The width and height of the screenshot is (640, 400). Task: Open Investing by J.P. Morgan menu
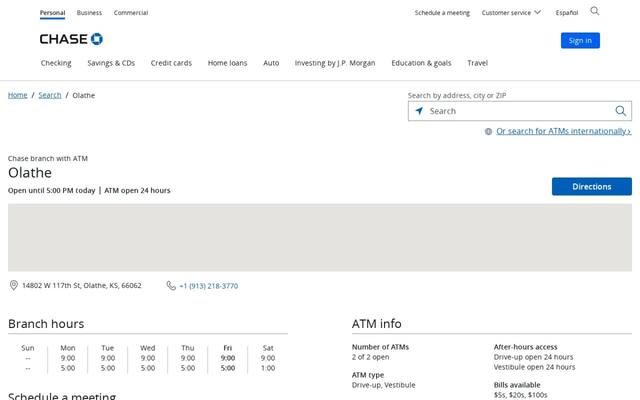pyautogui.click(x=335, y=63)
